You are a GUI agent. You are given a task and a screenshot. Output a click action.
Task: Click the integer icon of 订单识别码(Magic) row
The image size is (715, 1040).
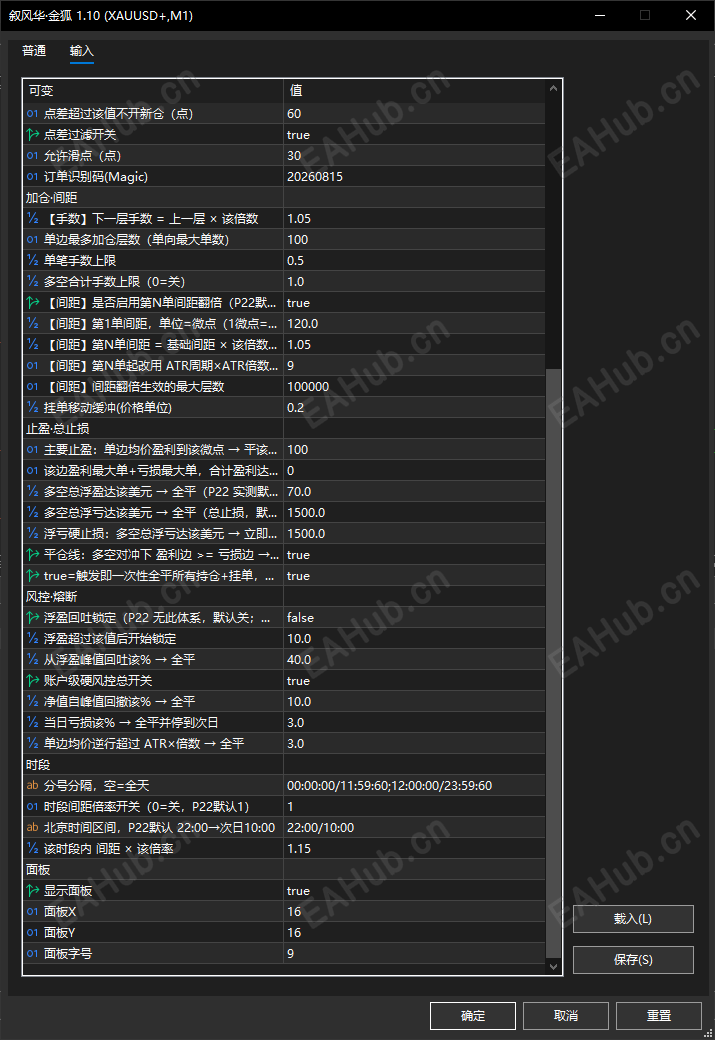pyautogui.click(x=32, y=176)
